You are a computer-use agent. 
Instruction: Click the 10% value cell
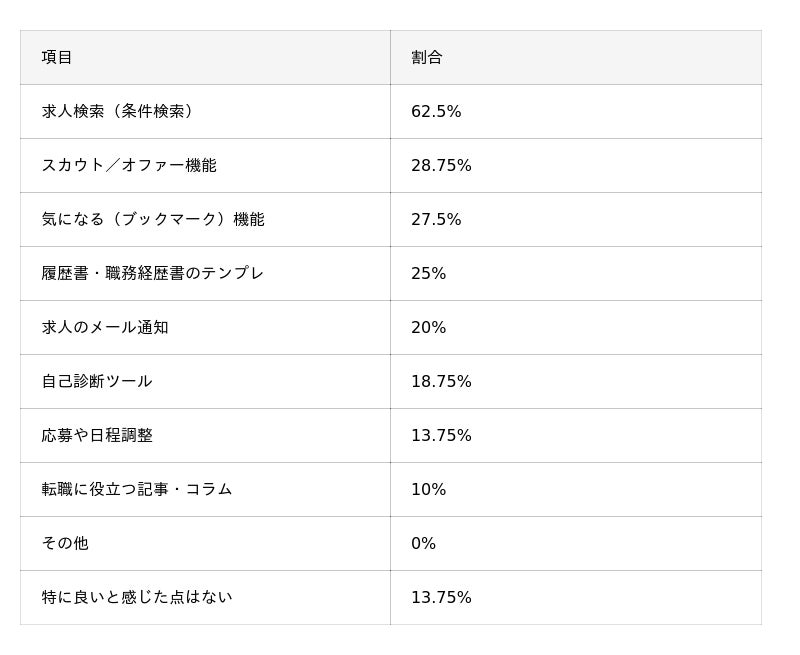[x=428, y=489]
